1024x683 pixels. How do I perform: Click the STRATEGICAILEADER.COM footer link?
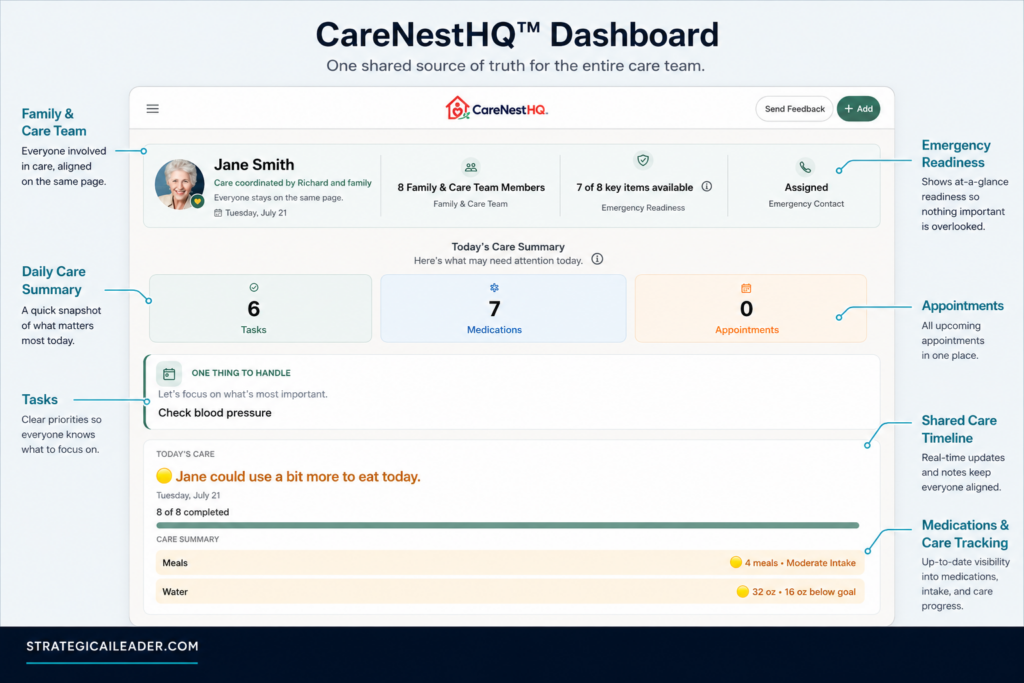(x=112, y=646)
